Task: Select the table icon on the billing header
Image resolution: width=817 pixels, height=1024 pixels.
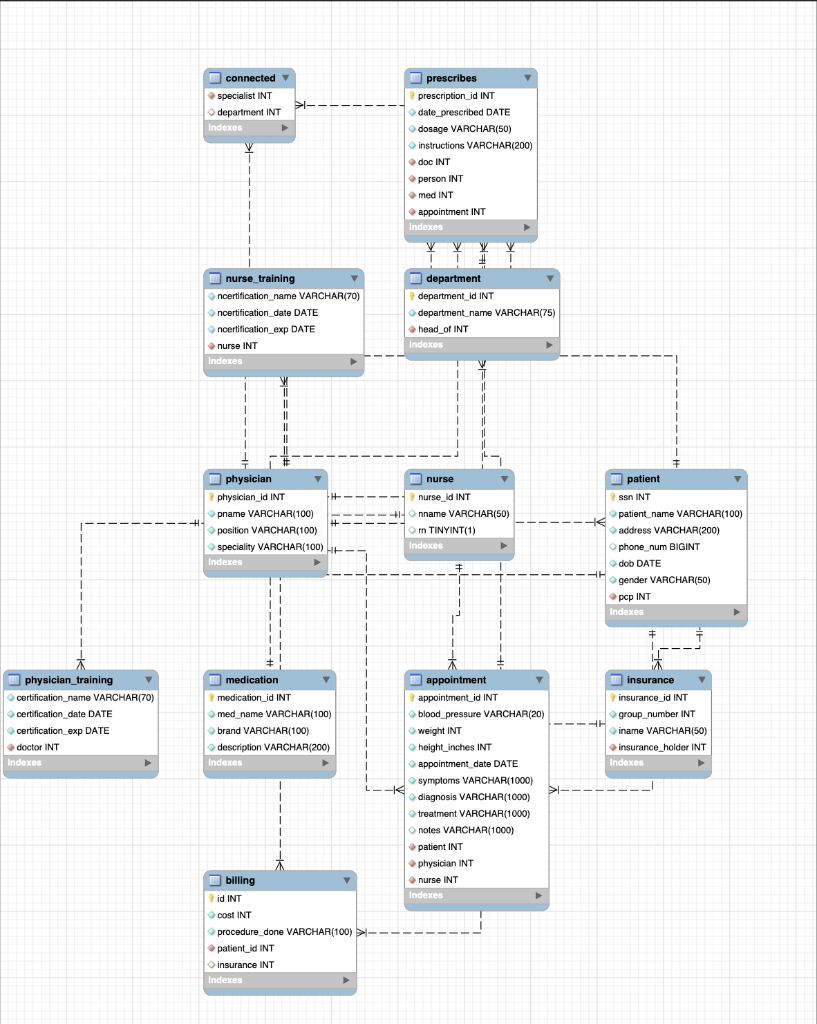Action: point(212,880)
